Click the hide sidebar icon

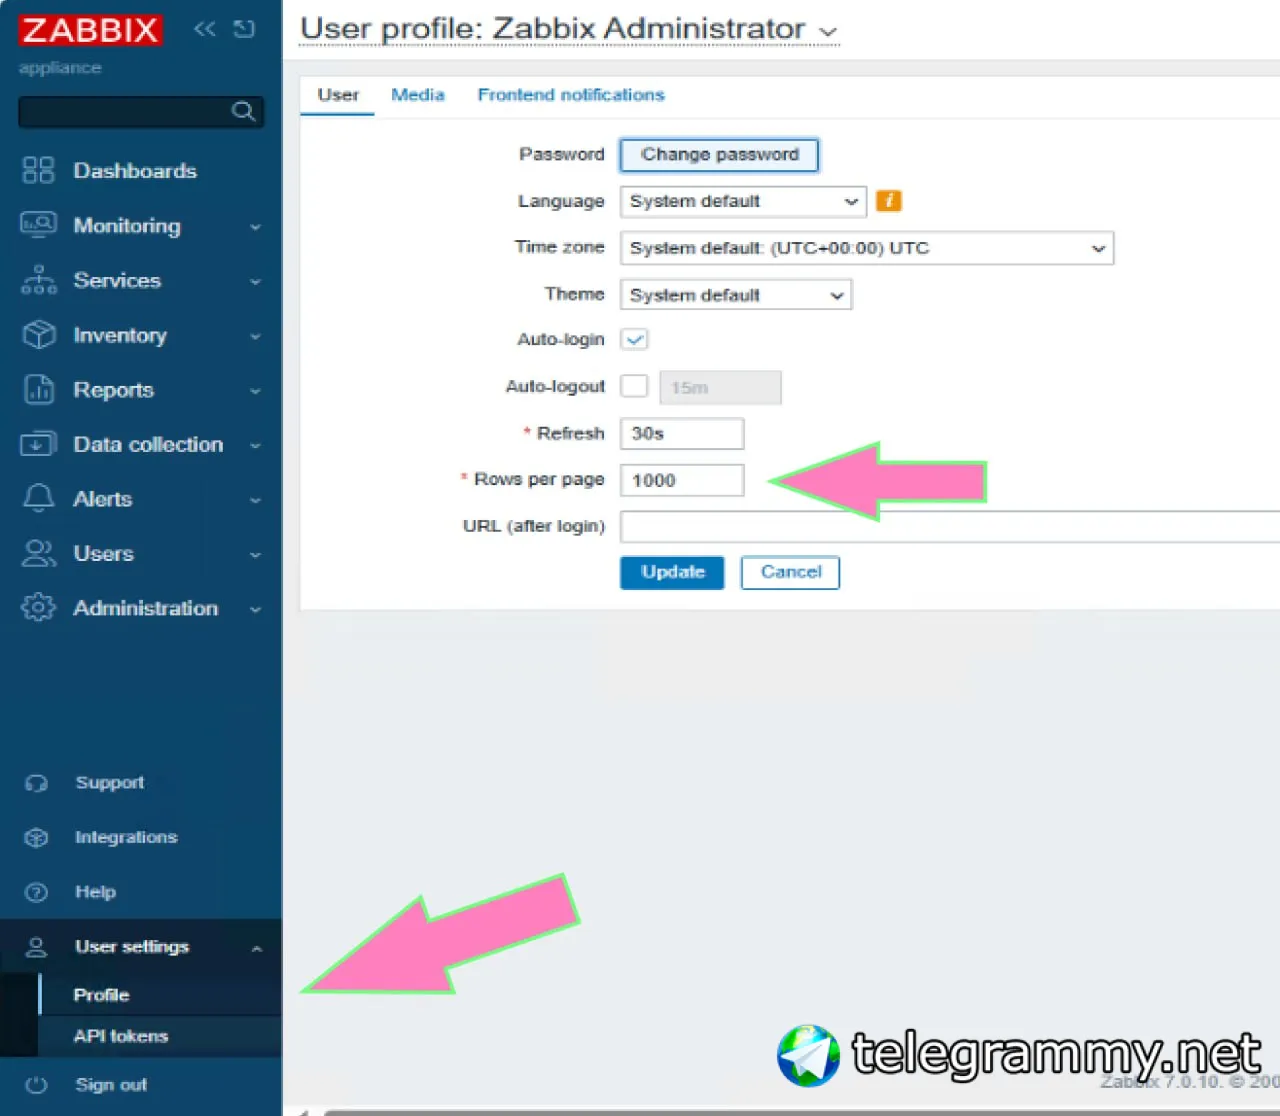pos(244,29)
